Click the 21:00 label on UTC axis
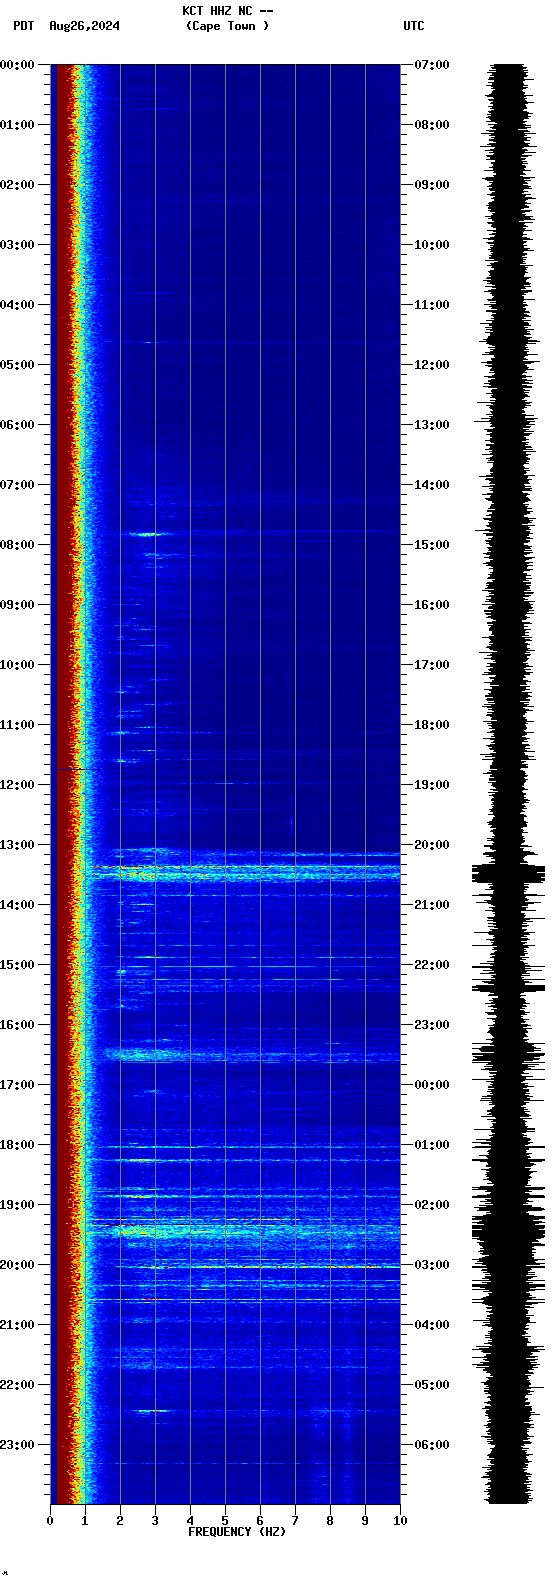The height and width of the screenshot is (1584, 552). pos(432,905)
